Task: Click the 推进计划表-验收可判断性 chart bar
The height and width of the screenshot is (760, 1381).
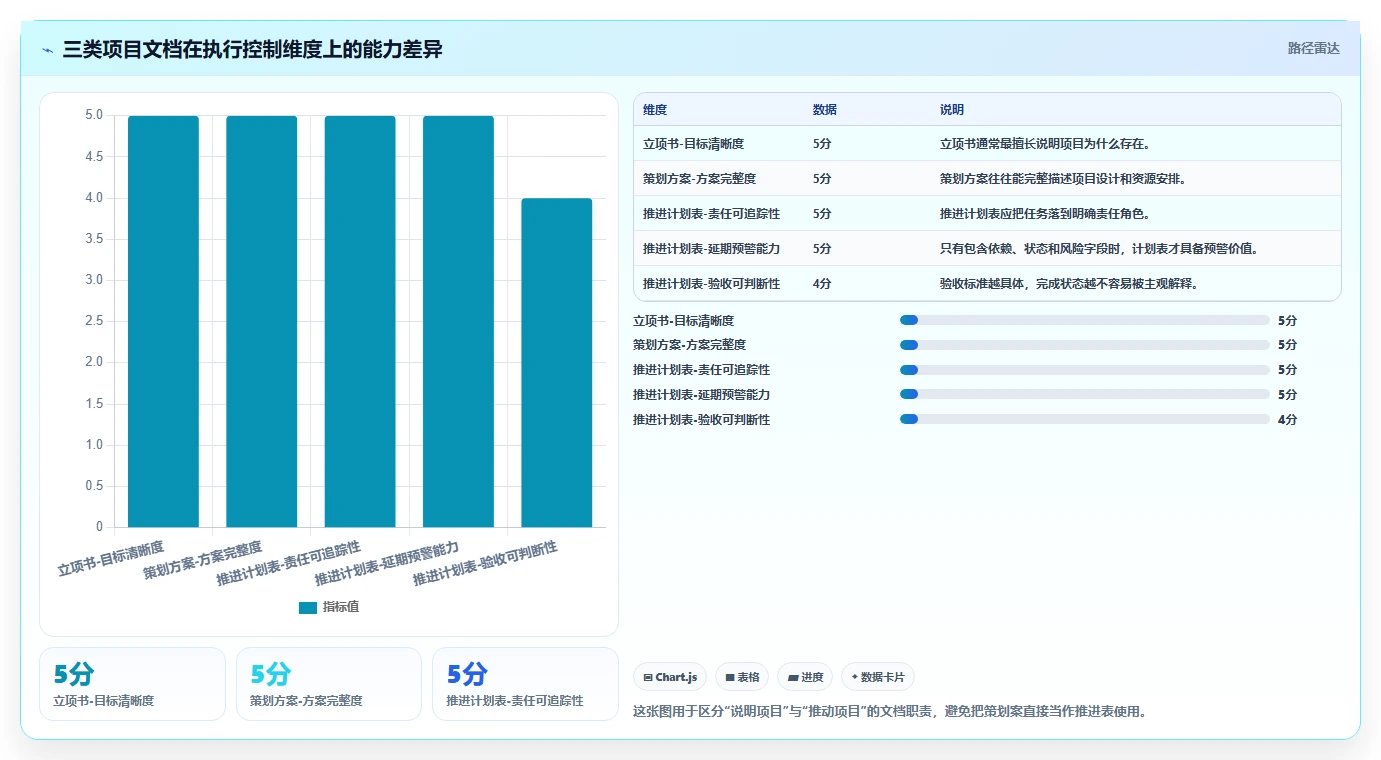Action: point(557,362)
